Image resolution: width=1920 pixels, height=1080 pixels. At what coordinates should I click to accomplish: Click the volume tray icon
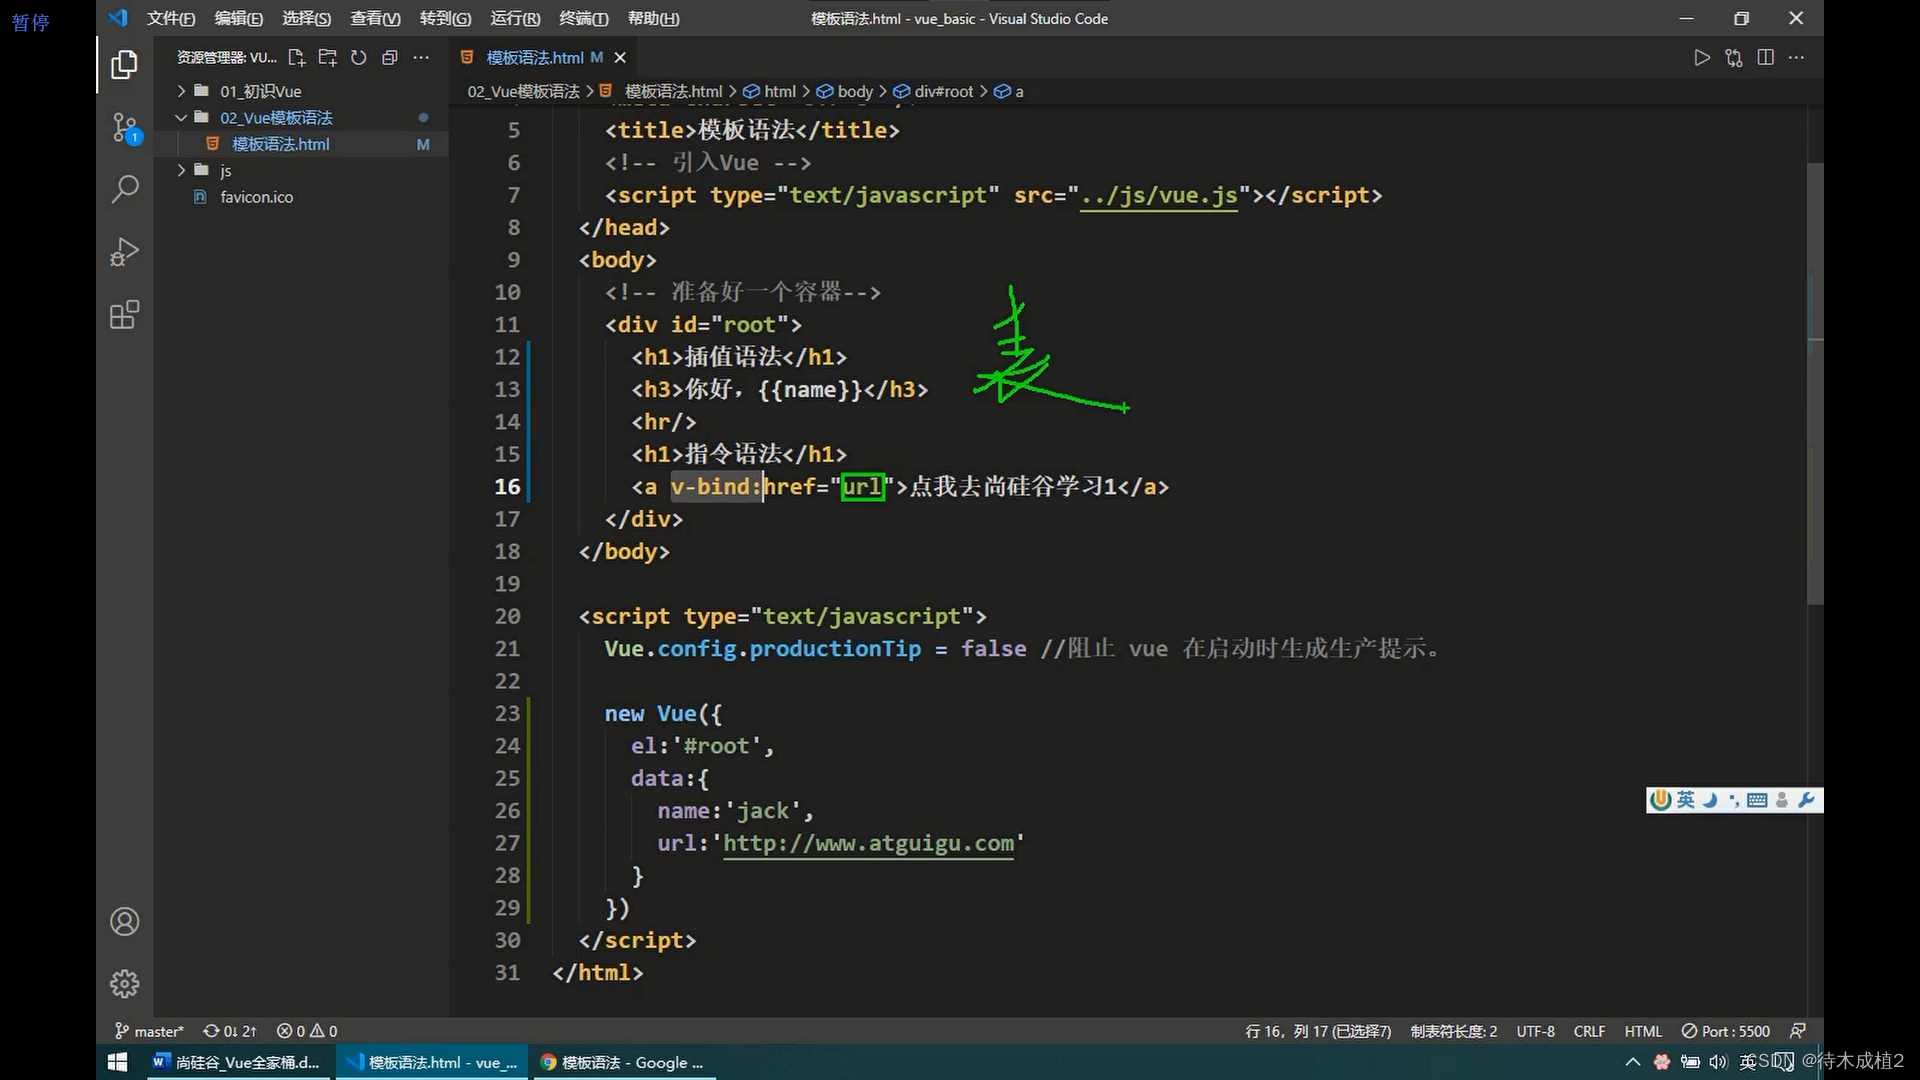coord(1718,1062)
